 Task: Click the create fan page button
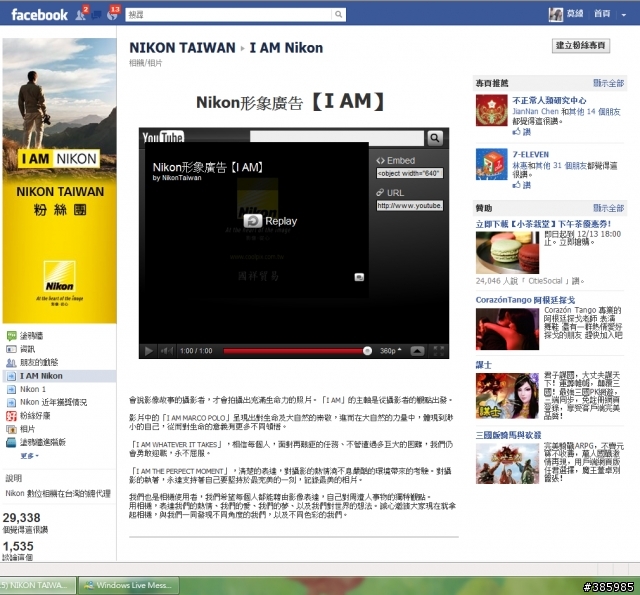tap(580, 45)
